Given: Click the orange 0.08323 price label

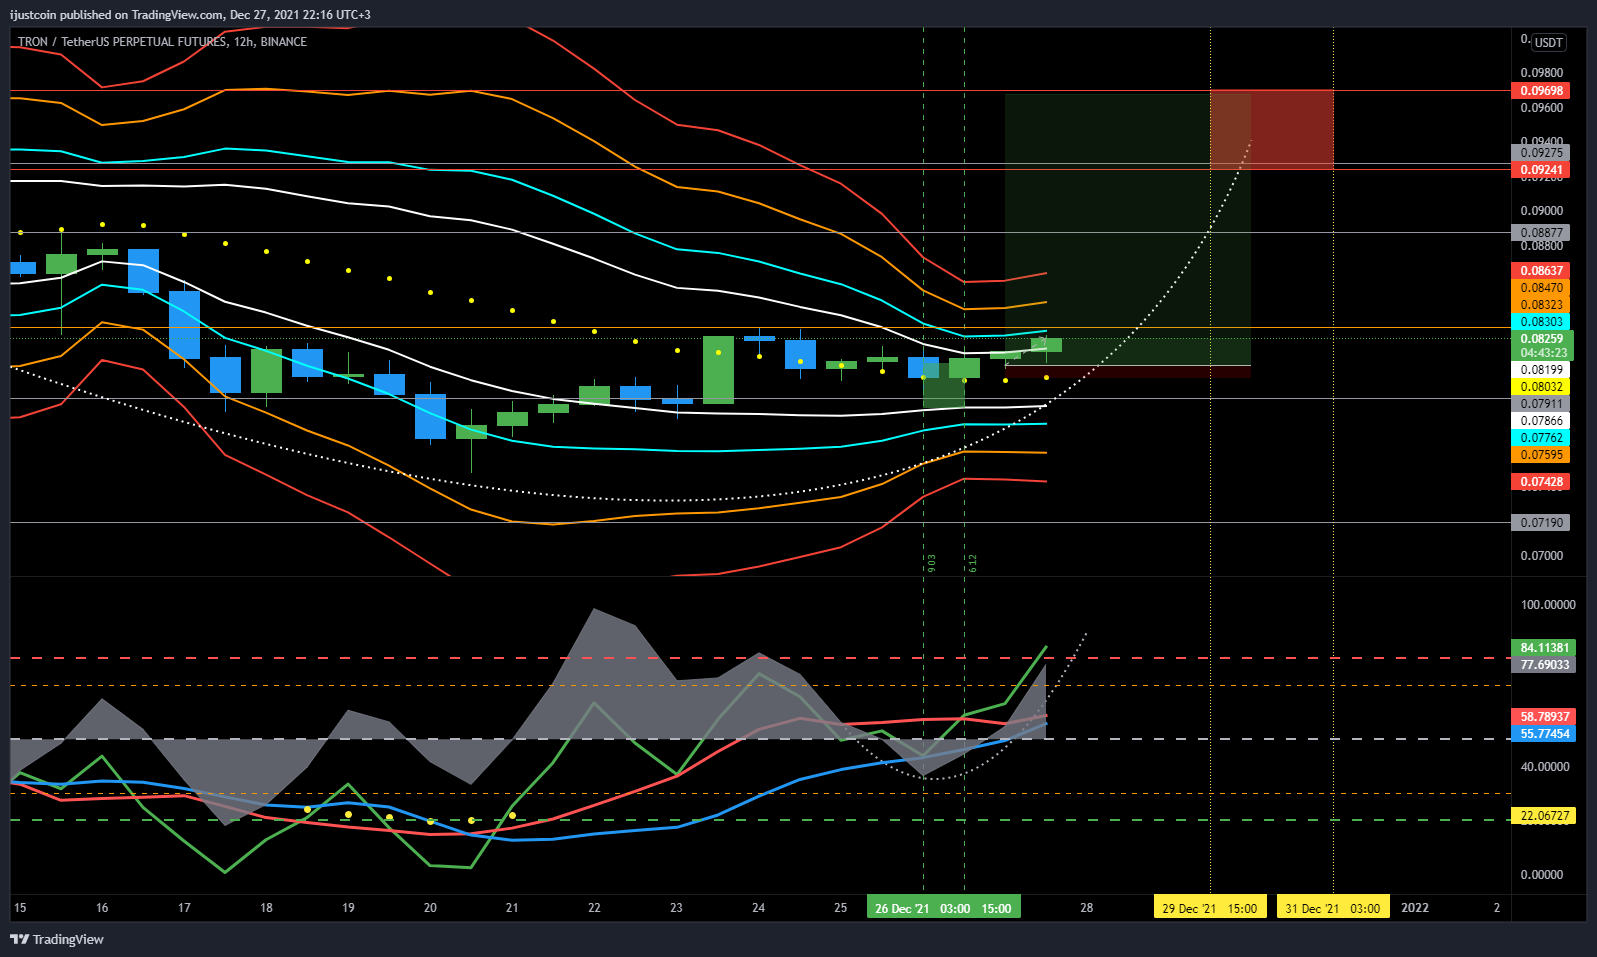Looking at the screenshot, I should [1541, 305].
